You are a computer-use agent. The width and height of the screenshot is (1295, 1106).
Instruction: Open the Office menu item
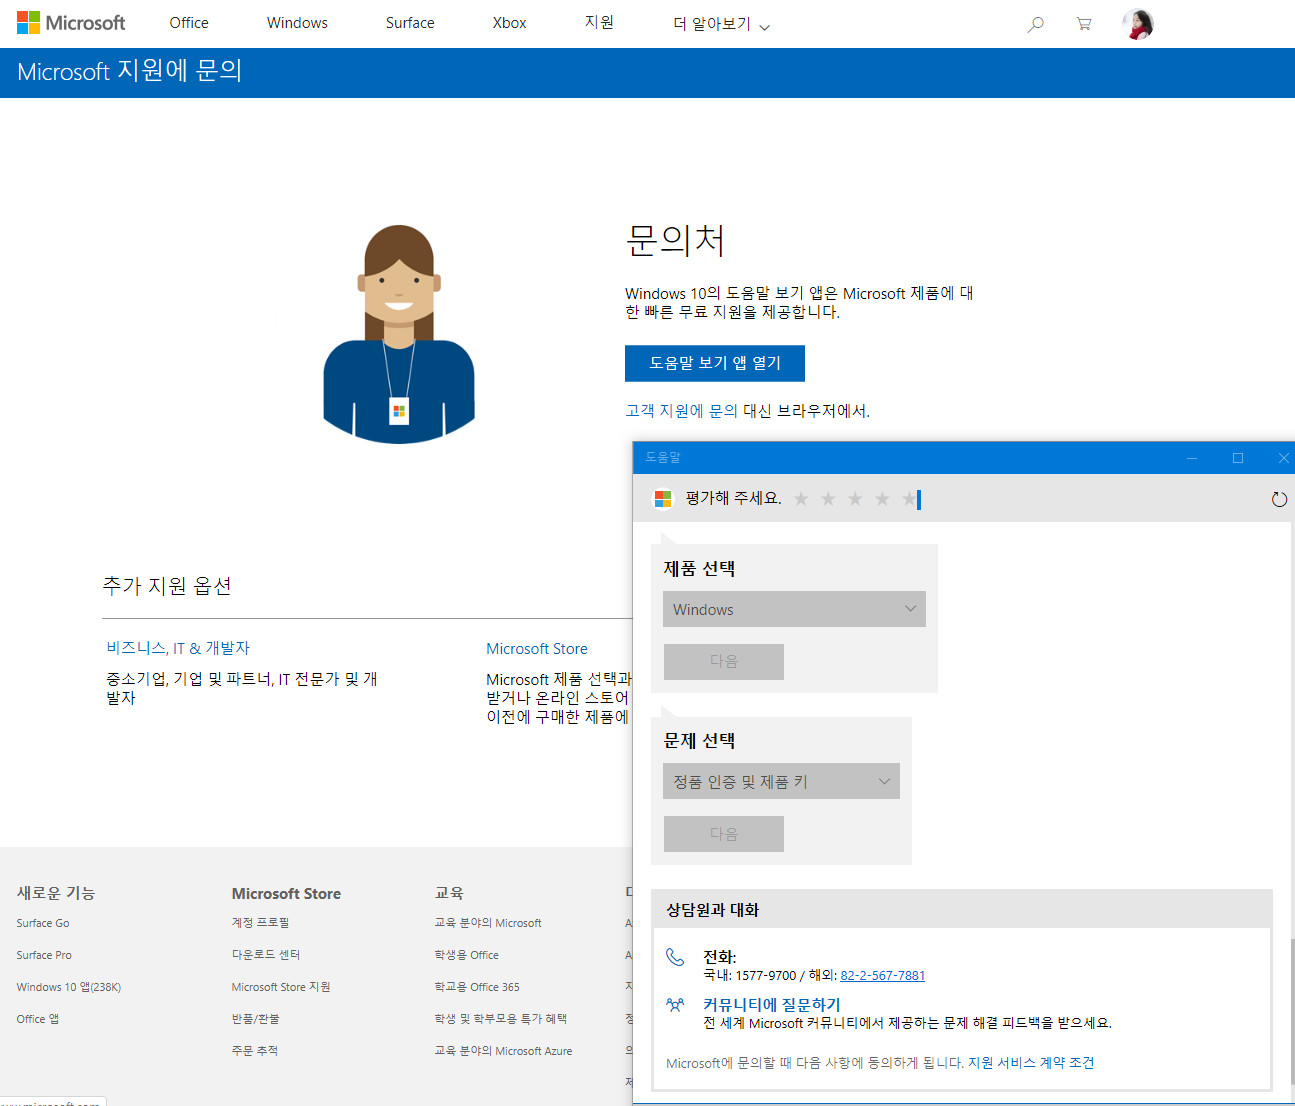(189, 23)
